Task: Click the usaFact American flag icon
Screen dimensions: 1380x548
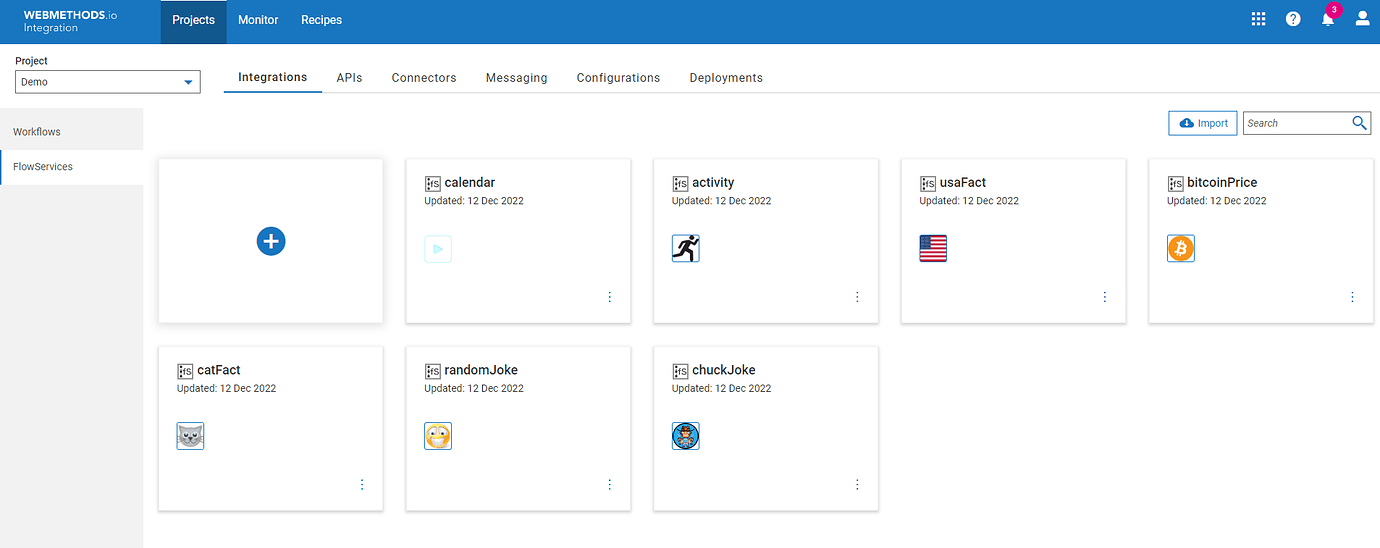Action: pos(933,248)
